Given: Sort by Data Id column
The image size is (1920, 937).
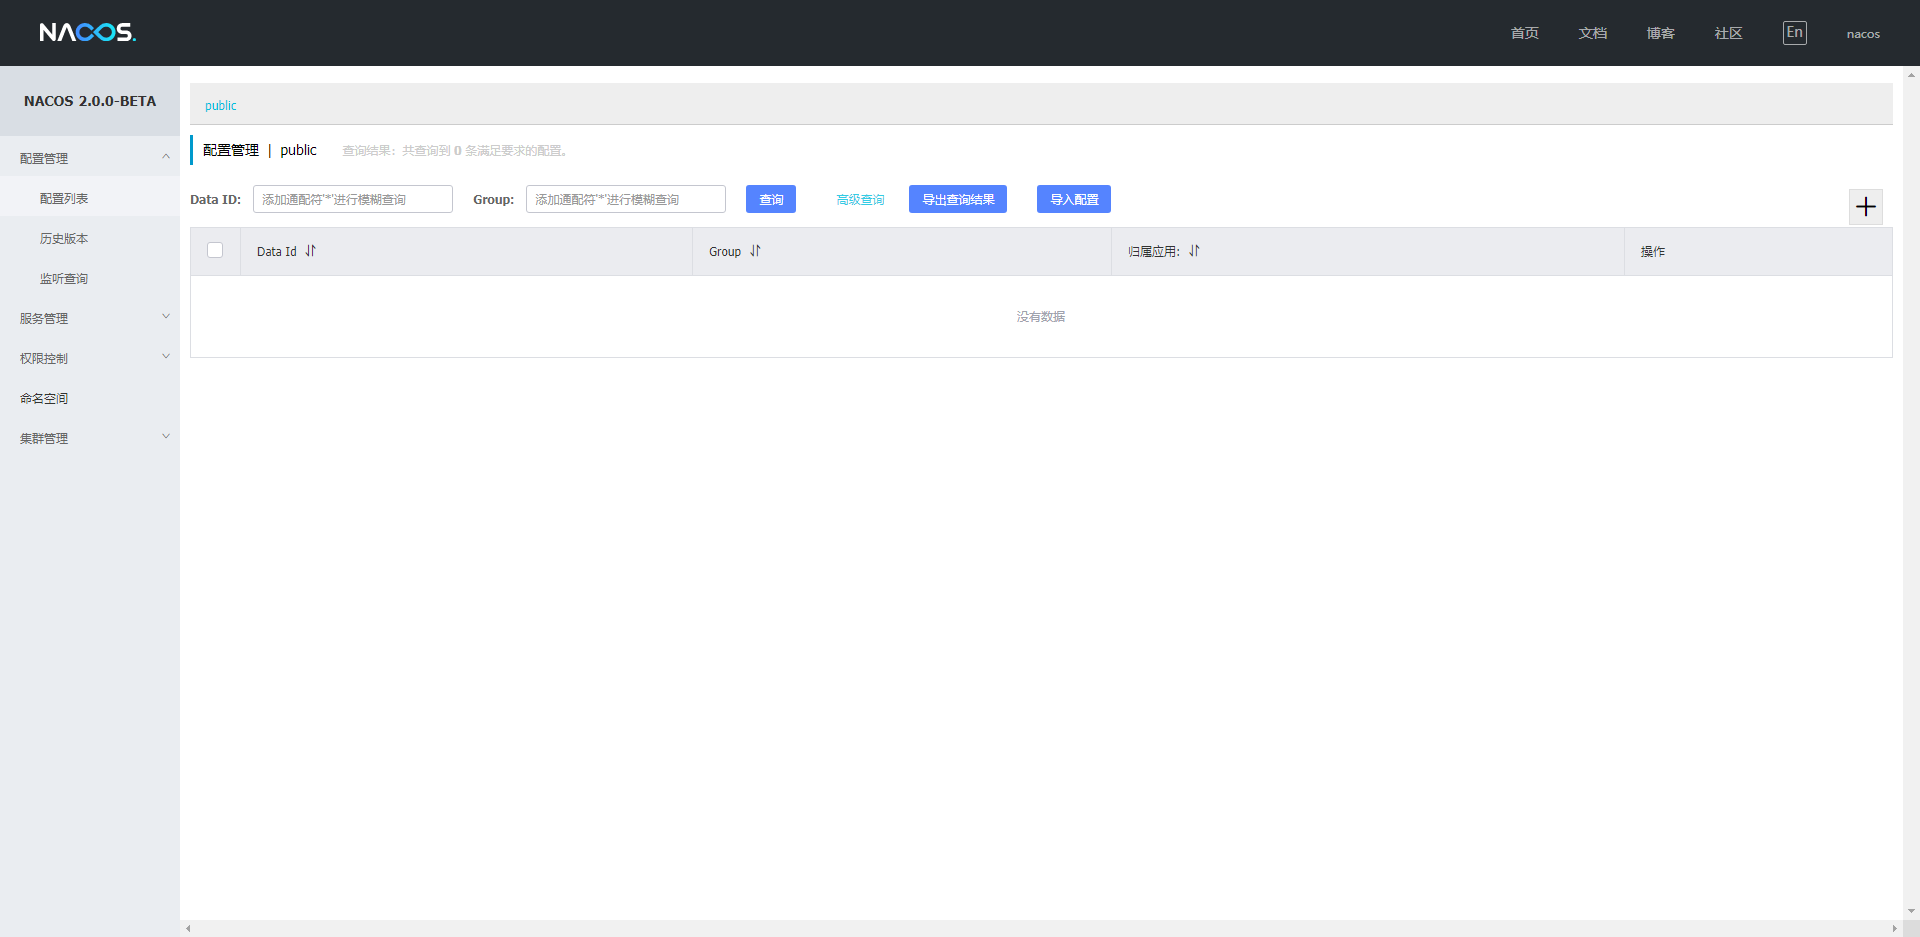Looking at the screenshot, I should click(x=310, y=251).
